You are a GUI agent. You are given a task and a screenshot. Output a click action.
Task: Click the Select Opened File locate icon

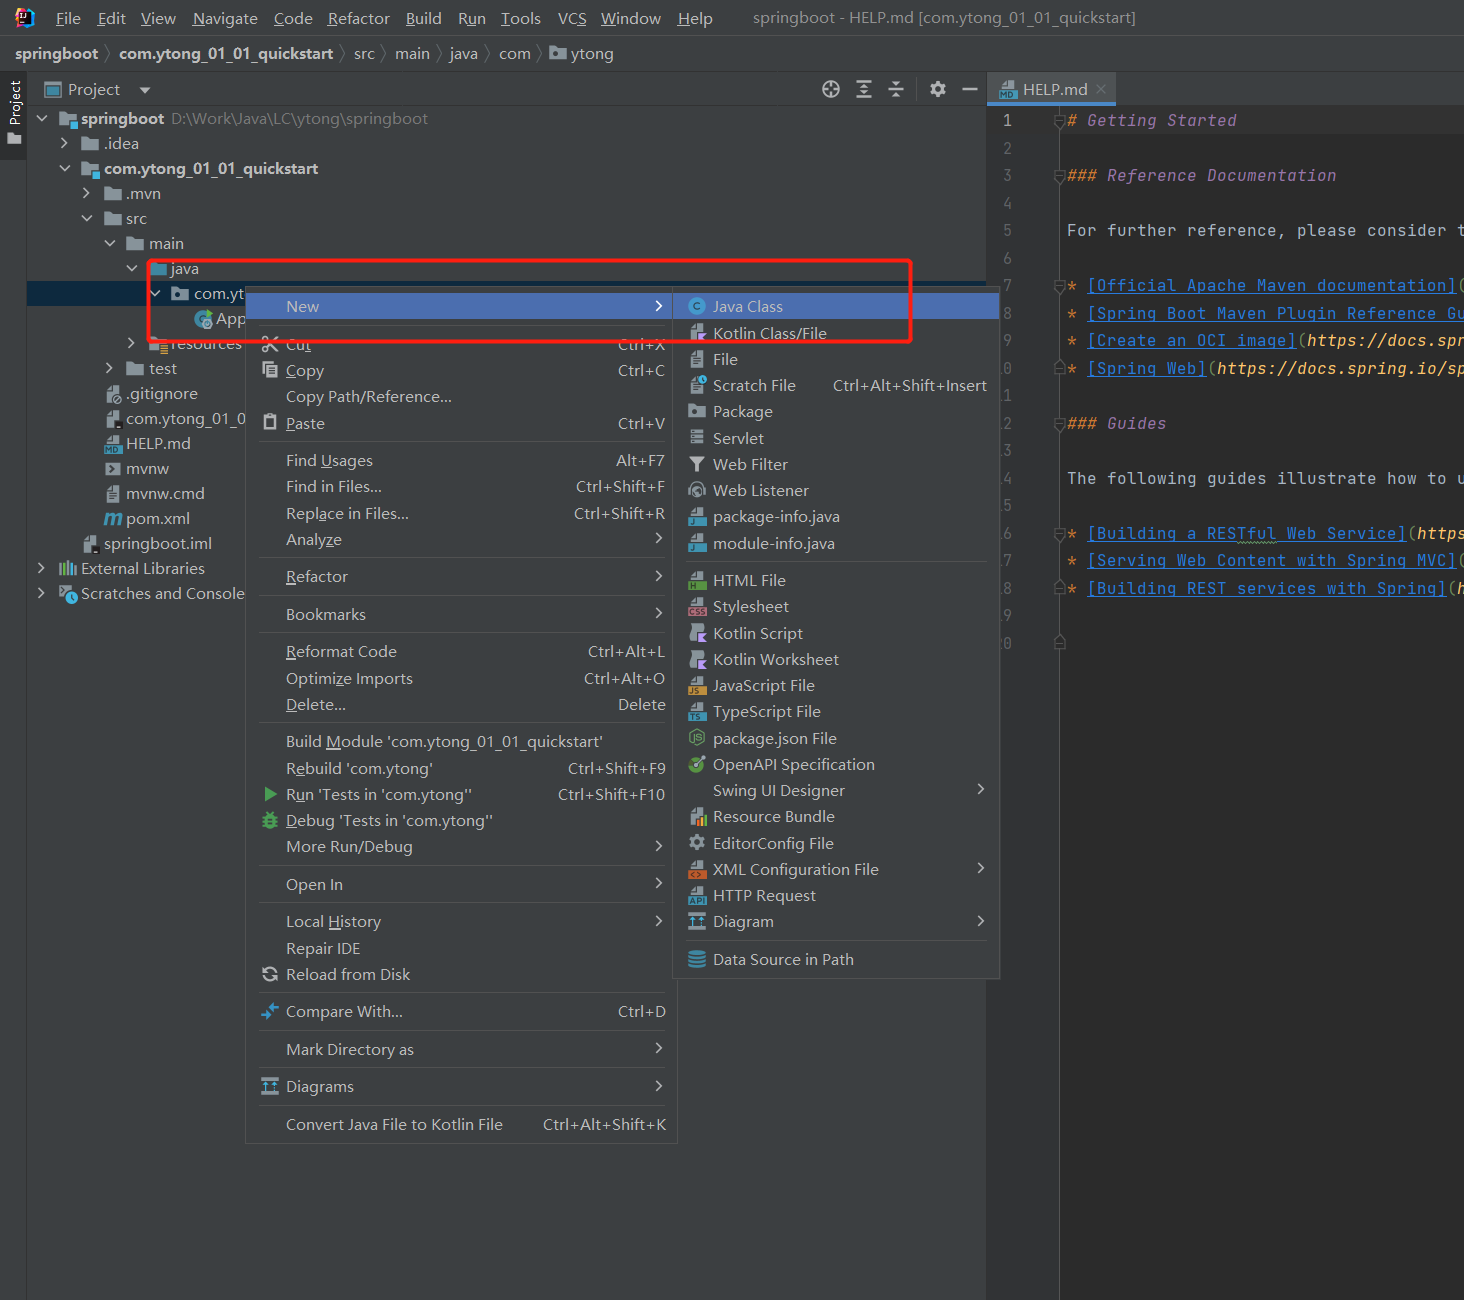[x=831, y=89]
